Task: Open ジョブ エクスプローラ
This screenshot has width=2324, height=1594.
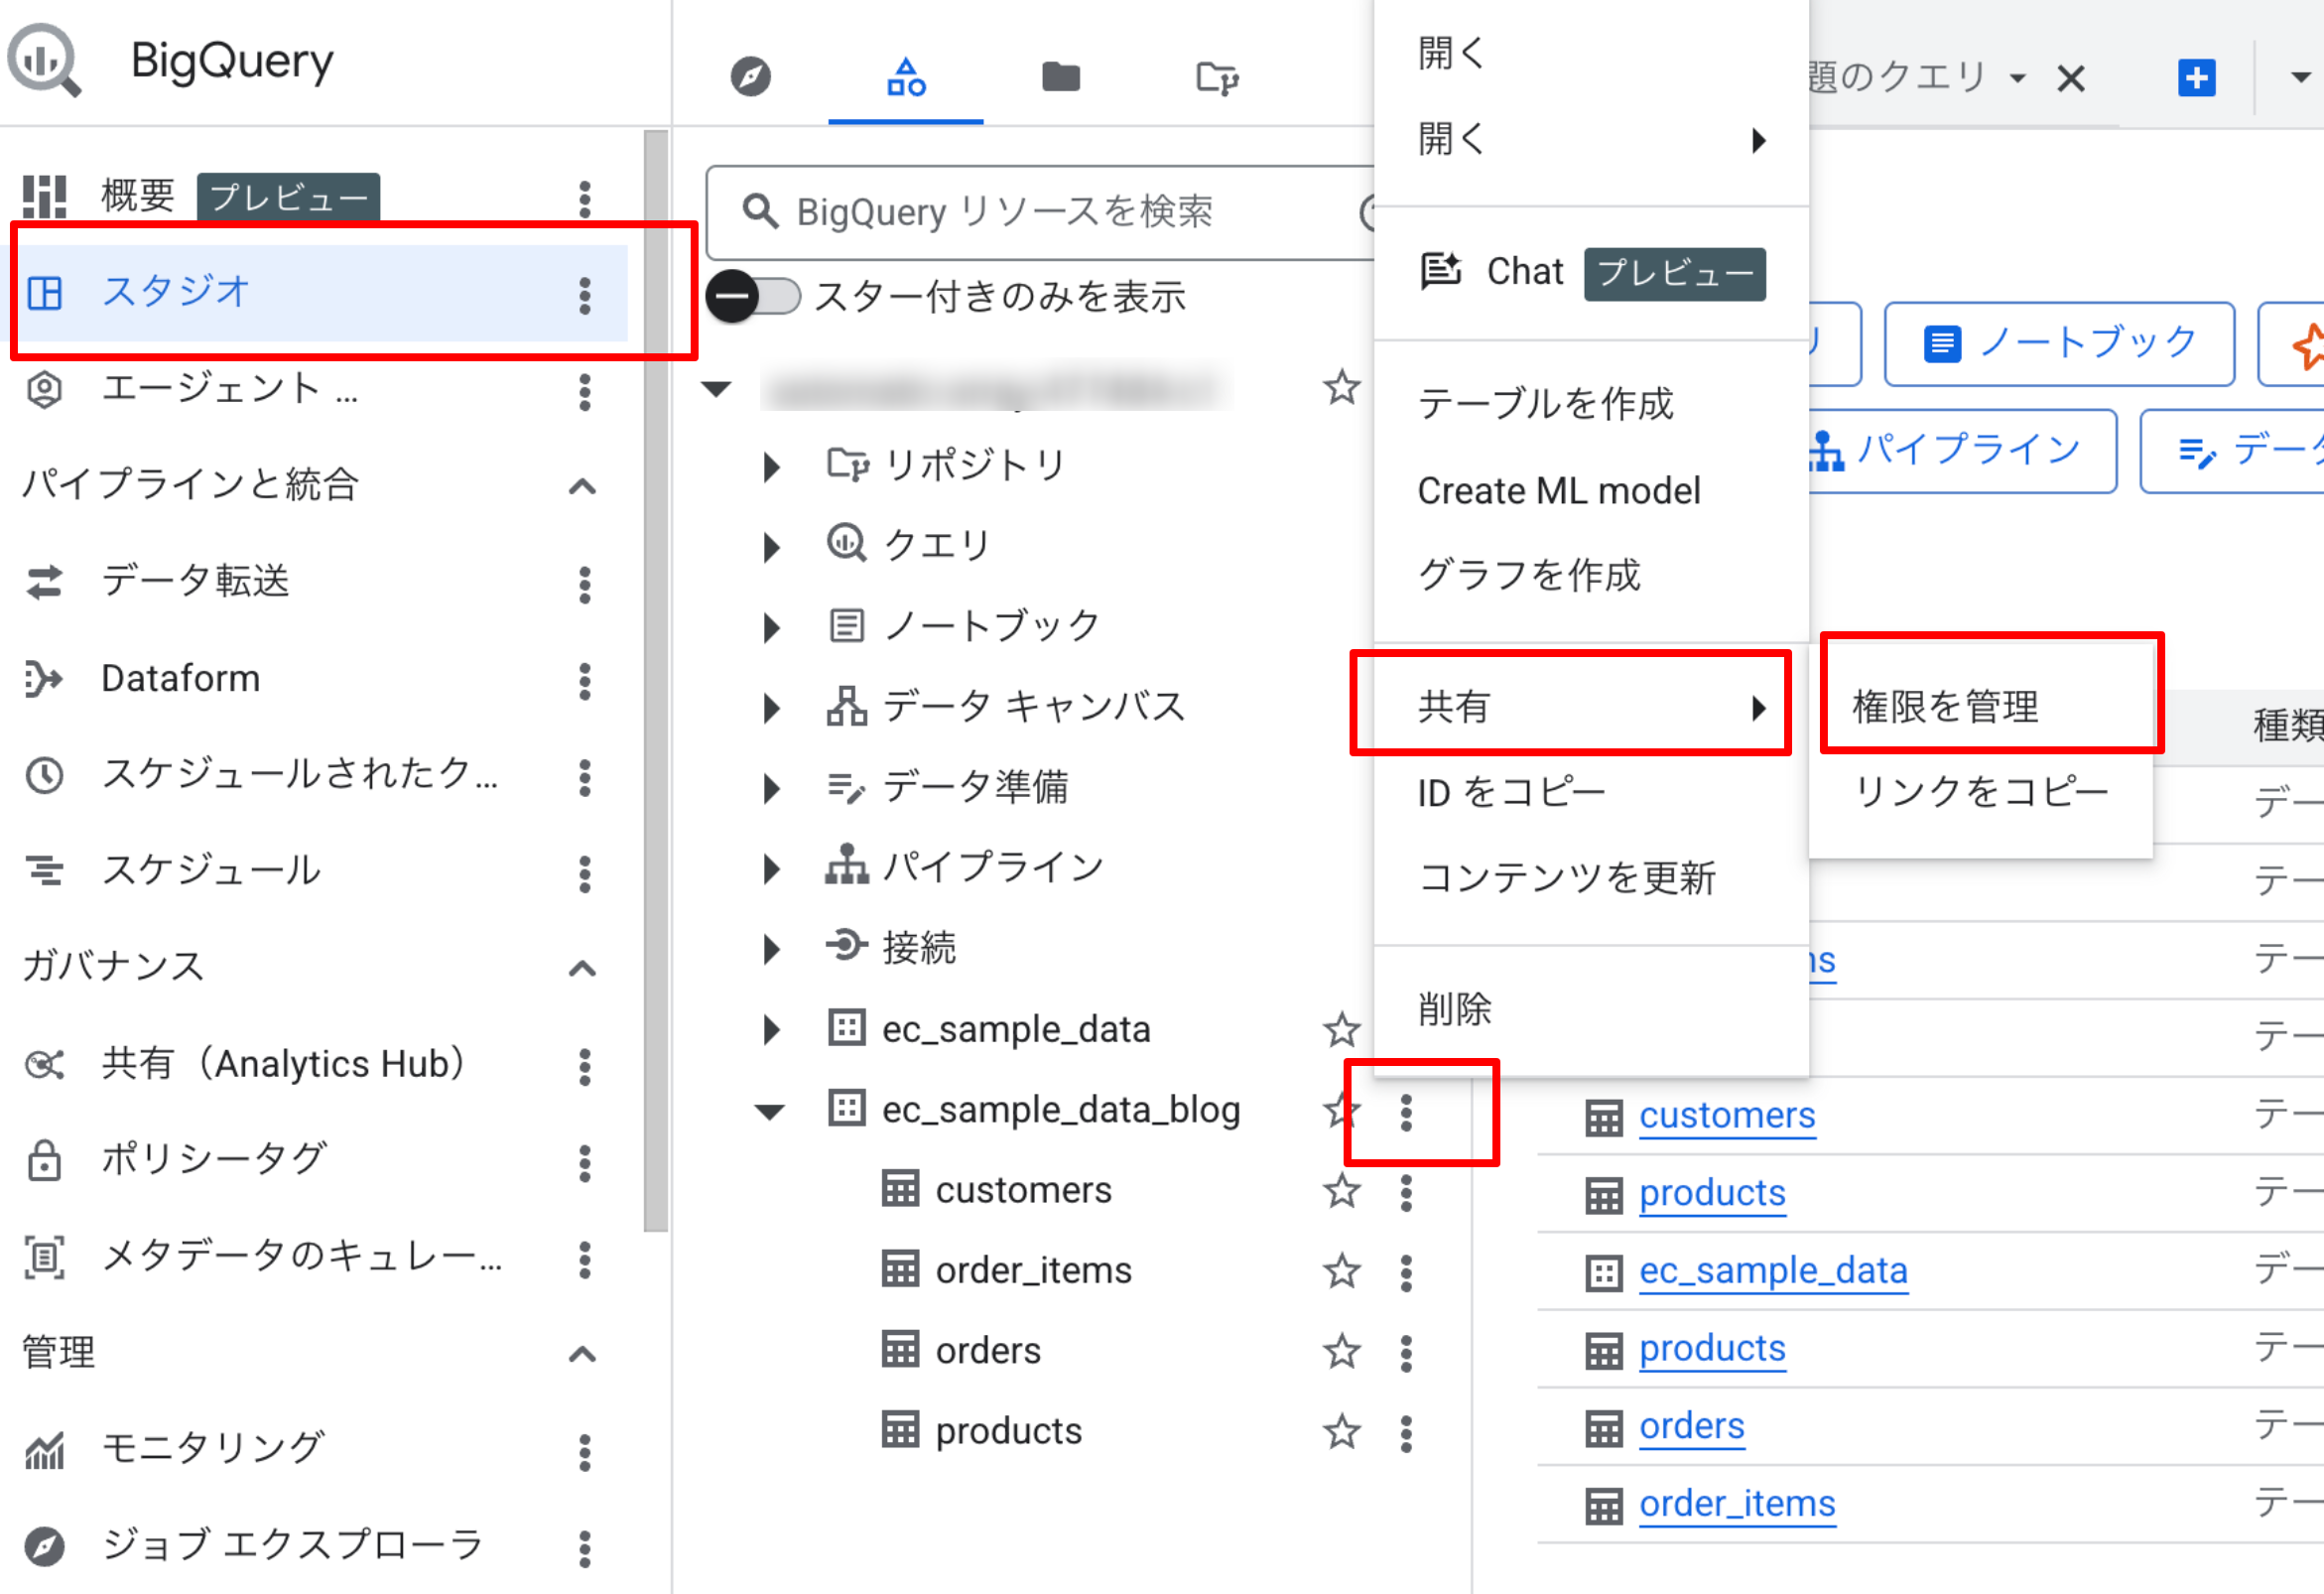Action: click(290, 1543)
